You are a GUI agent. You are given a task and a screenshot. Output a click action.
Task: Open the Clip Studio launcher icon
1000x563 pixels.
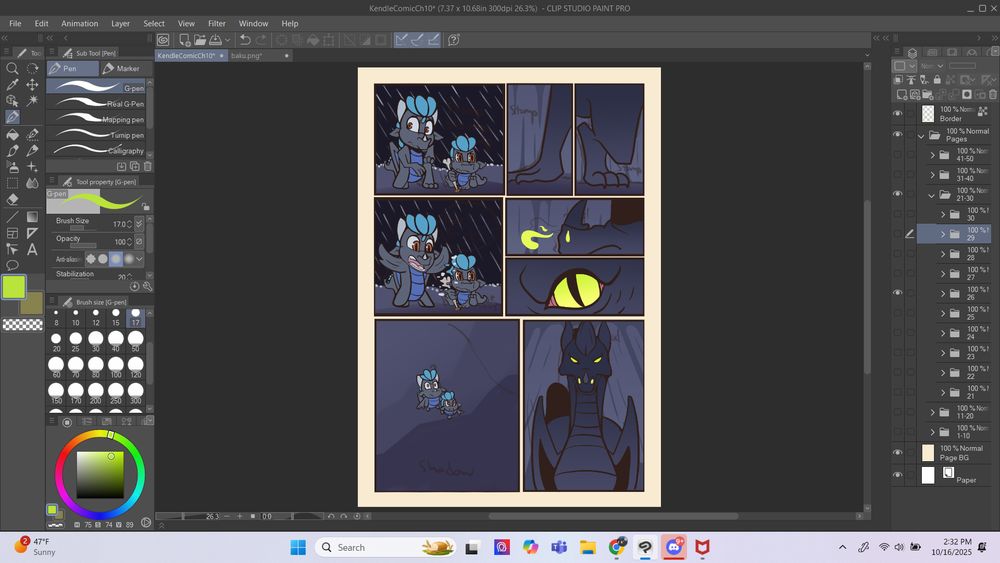163,40
